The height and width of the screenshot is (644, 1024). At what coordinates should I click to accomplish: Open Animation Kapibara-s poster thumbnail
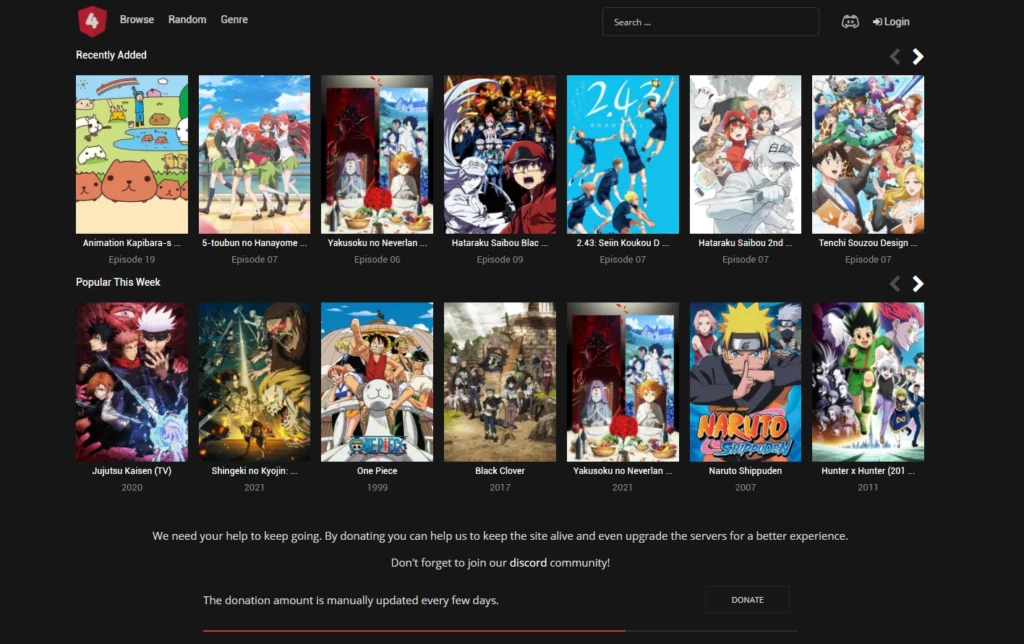tap(132, 154)
